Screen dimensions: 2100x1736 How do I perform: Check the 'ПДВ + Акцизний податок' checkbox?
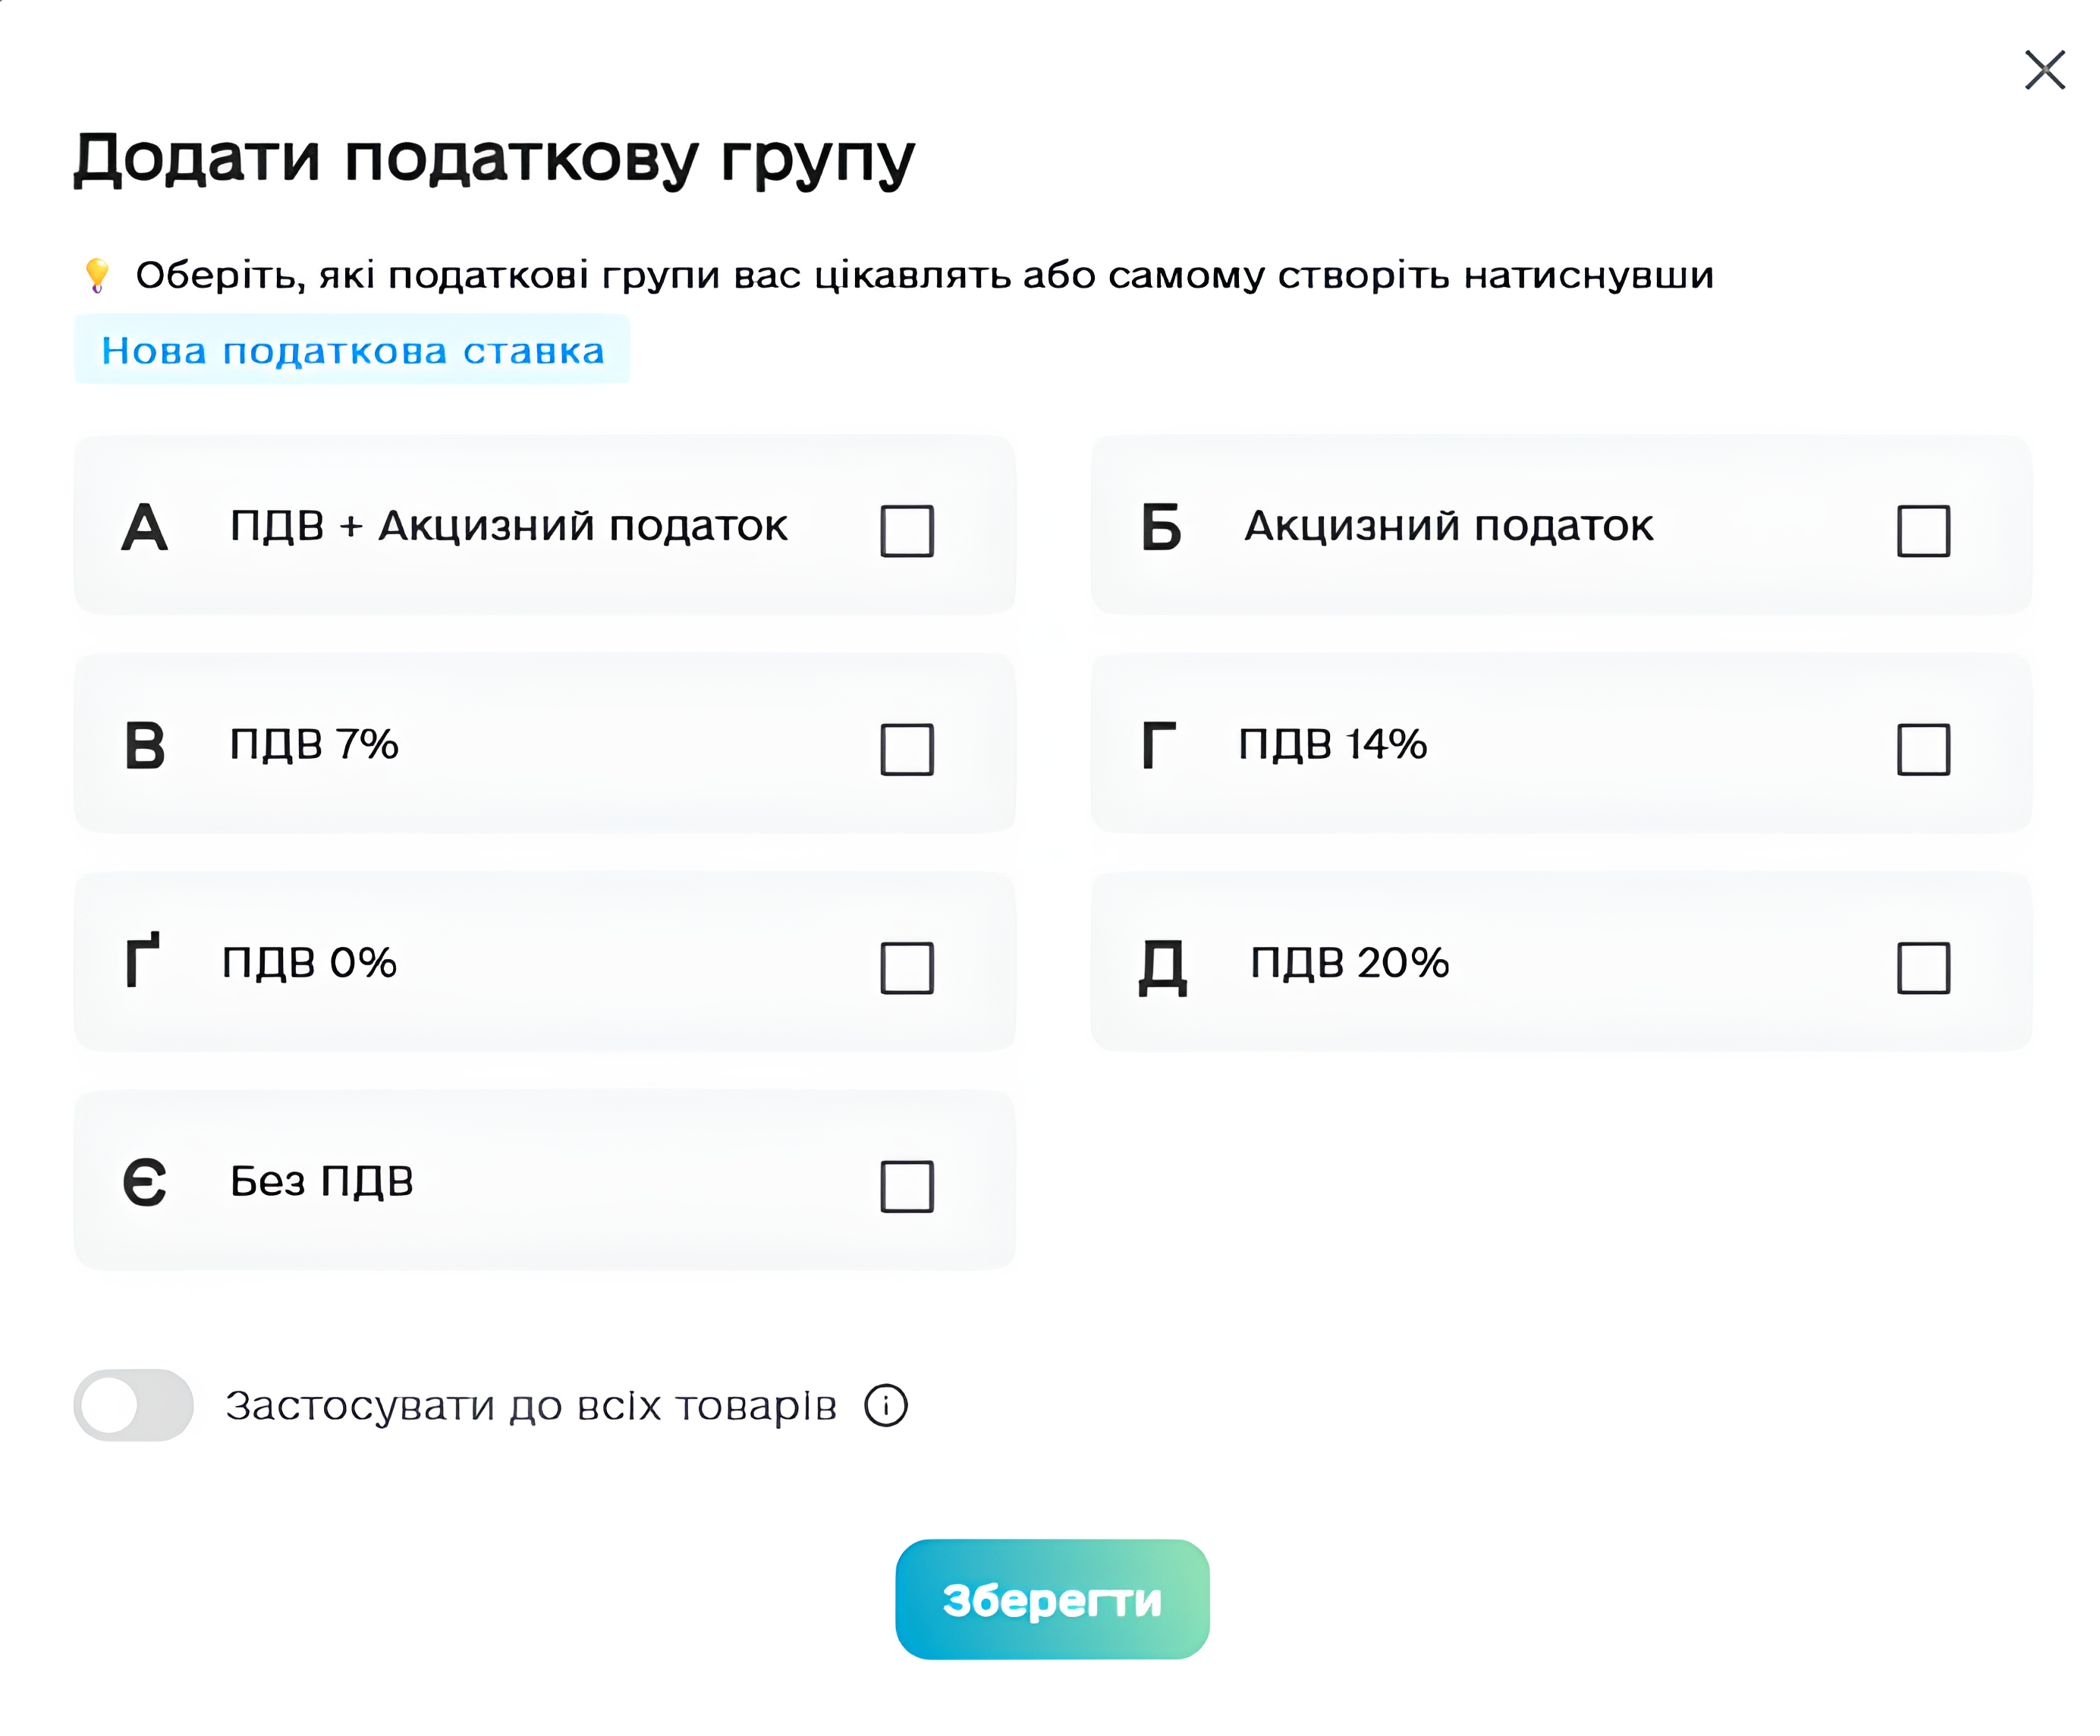[906, 530]
